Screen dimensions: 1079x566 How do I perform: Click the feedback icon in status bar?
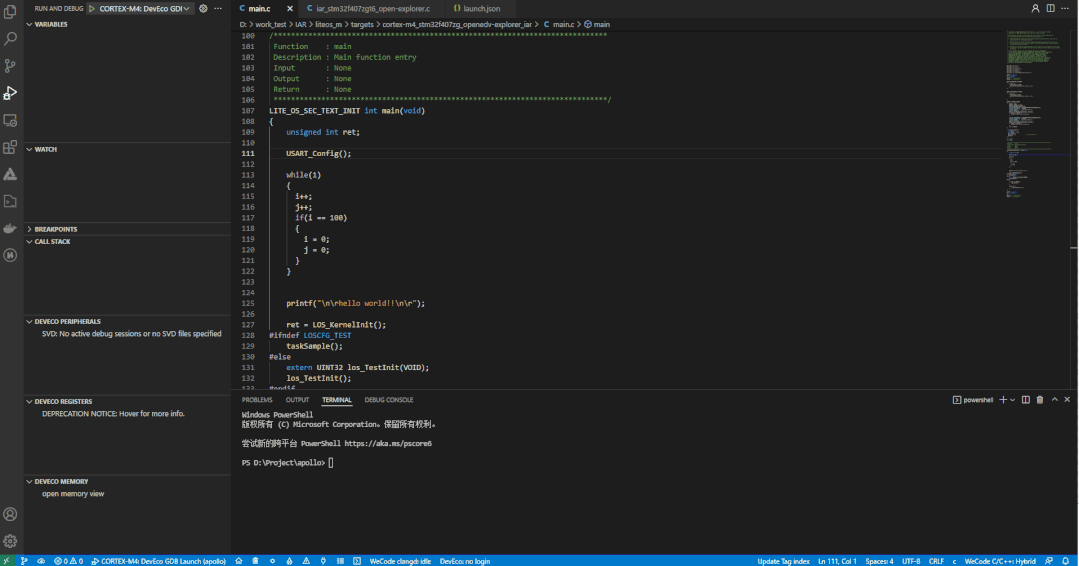(x=1049, y=561)
